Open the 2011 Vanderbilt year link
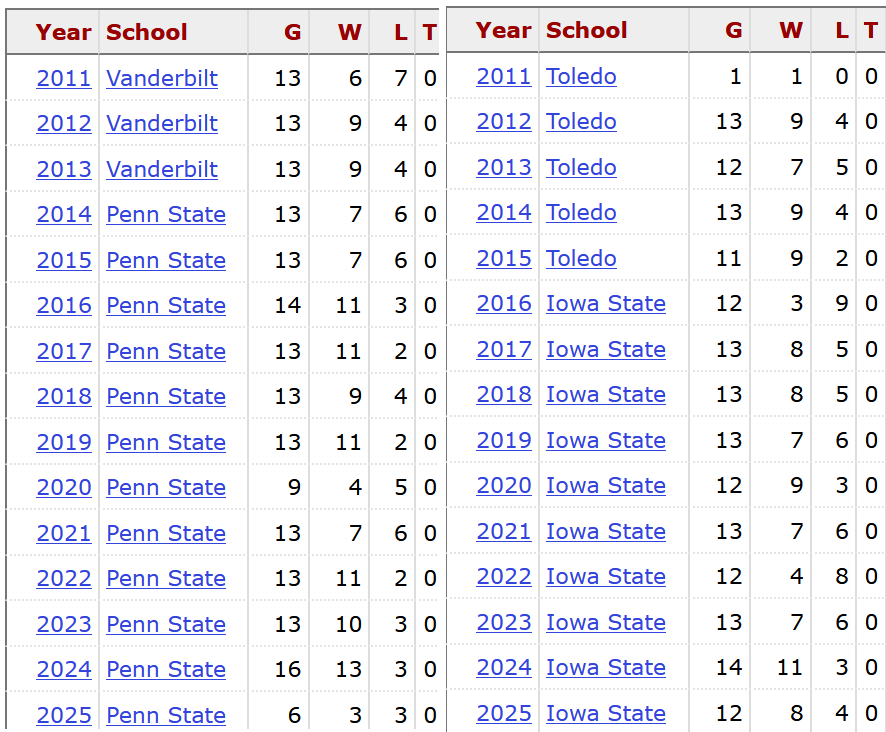Screen dimensions: 886x732 (x=64, y=78)
